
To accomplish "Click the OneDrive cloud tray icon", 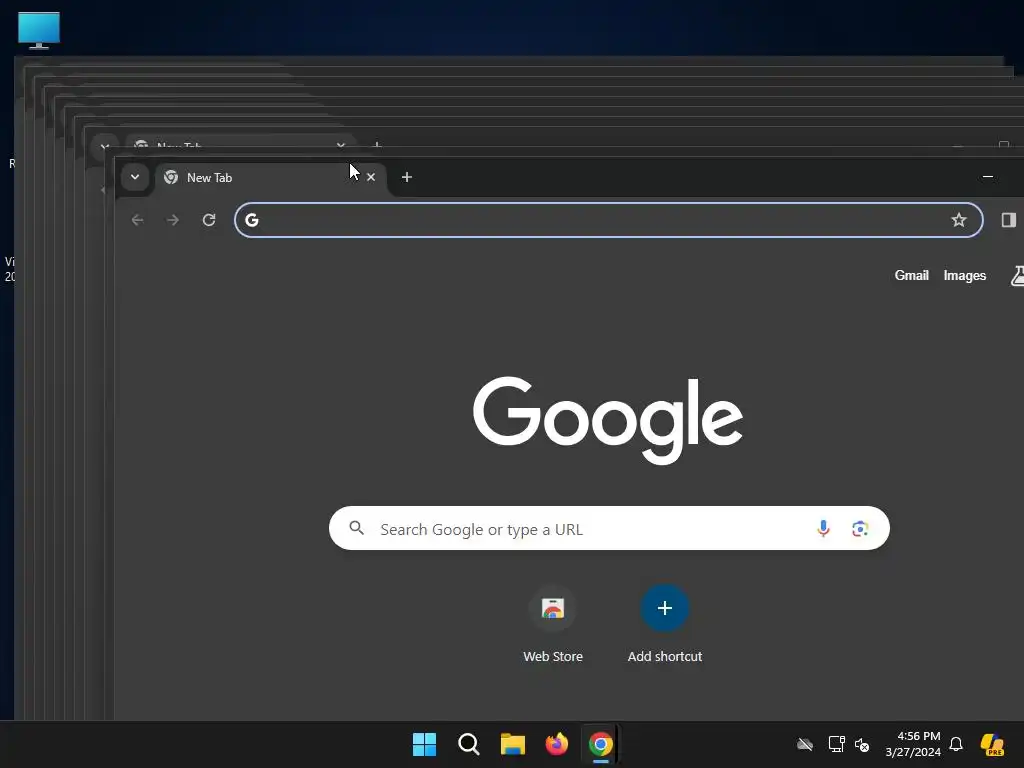I will click(x=805, y=744).
